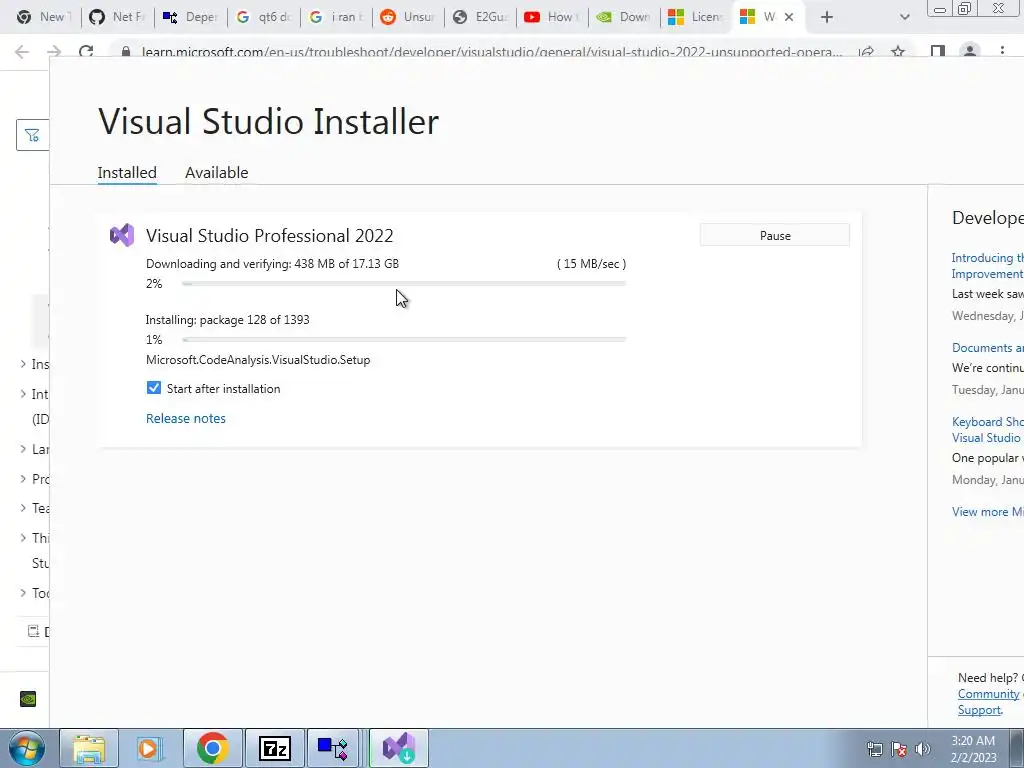
Task: Click the installing package progress bar
Action: pos(404,340)
